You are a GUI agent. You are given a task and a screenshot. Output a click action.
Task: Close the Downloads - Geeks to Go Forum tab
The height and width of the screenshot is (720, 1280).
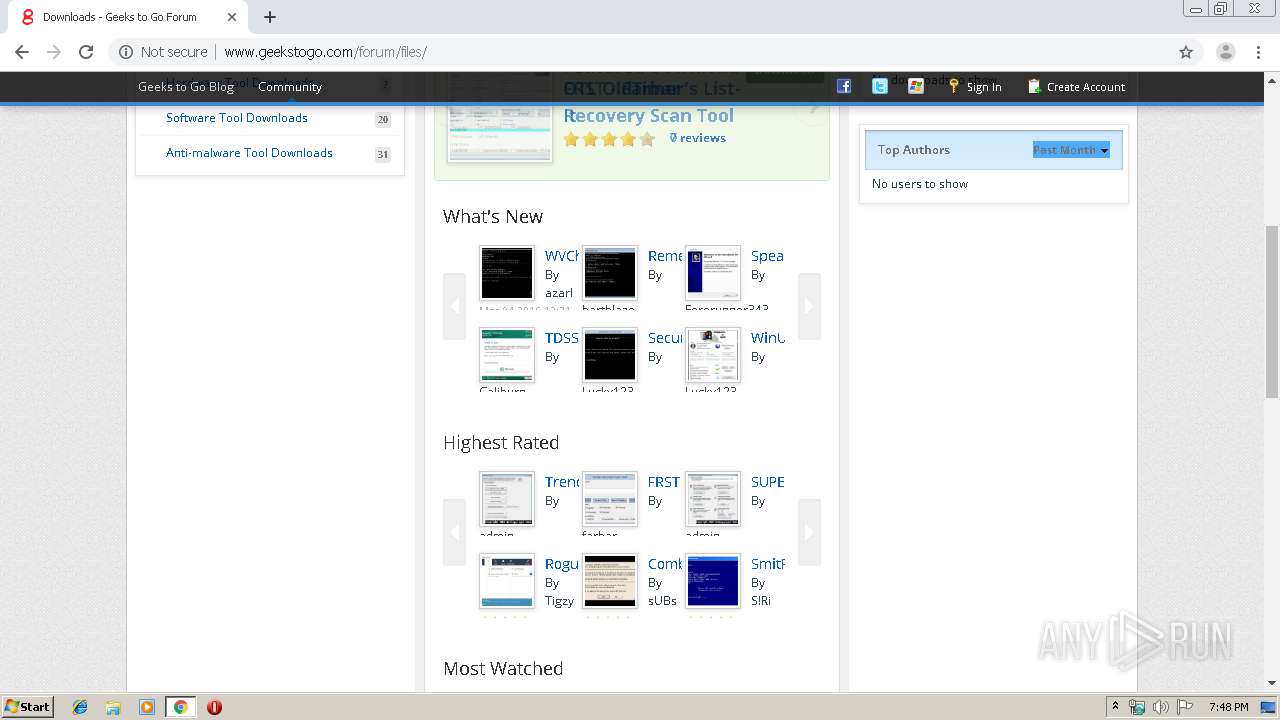pyautogui.click(x=231, y=17)
